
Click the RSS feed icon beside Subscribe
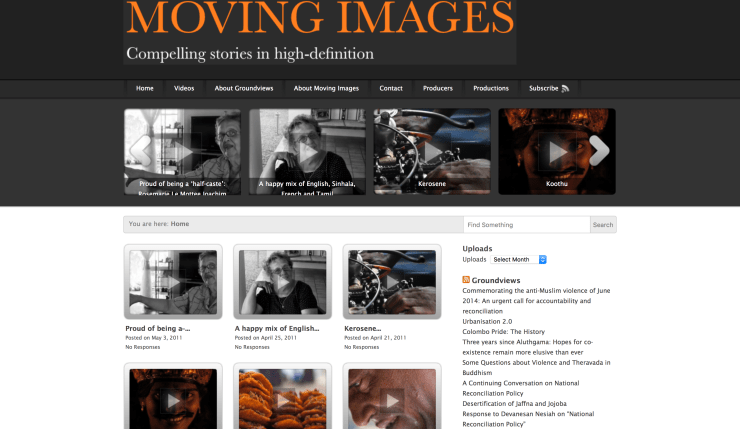click(x=565, y=89)
